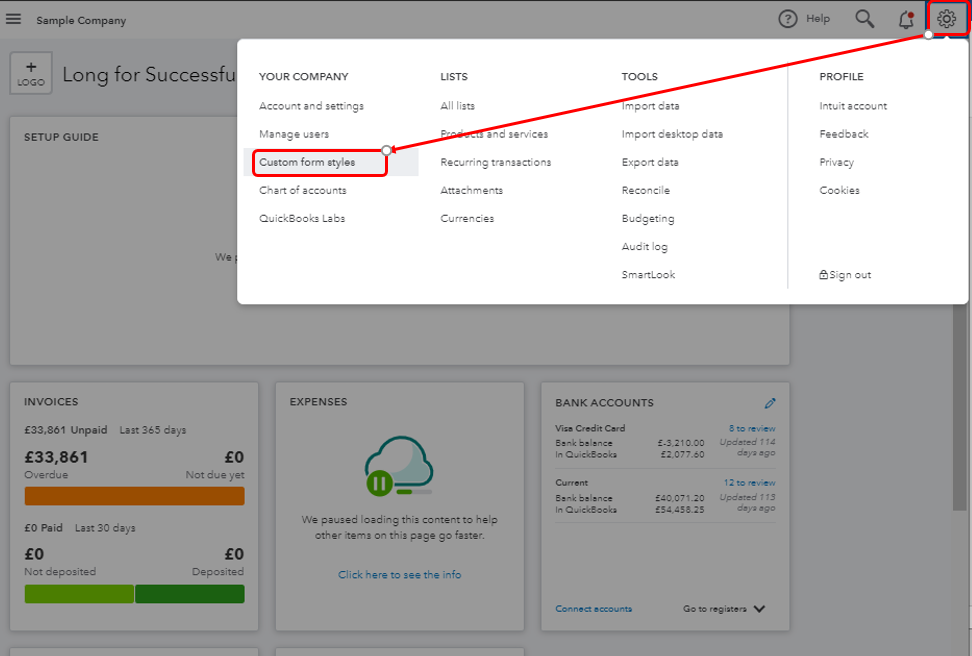Click the Visa Credit Card account
The height and width of the screenshot is (656, 972).
coord(590,428)
